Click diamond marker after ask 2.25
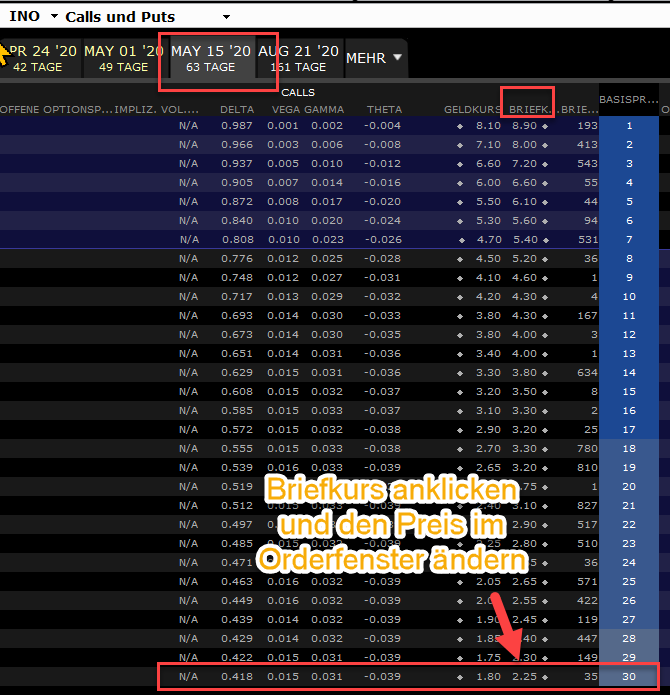This screenshot has height=695, width=670. coord(545,677)
